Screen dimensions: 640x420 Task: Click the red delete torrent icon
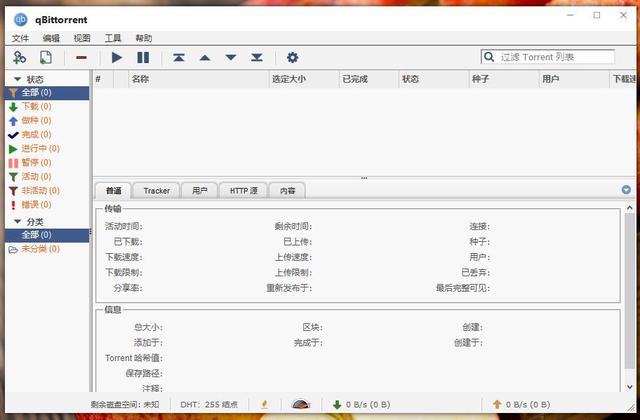[x=81, y=58]
